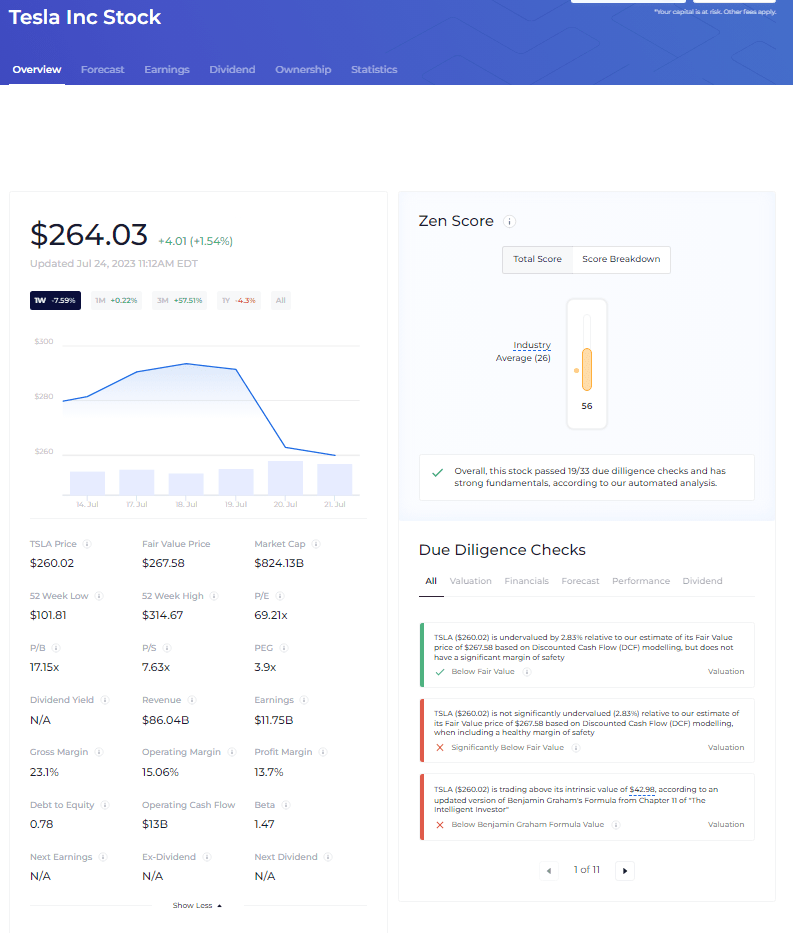Click info icon beside Debt to Equity
Screen dimensions: 793x933
105,805
